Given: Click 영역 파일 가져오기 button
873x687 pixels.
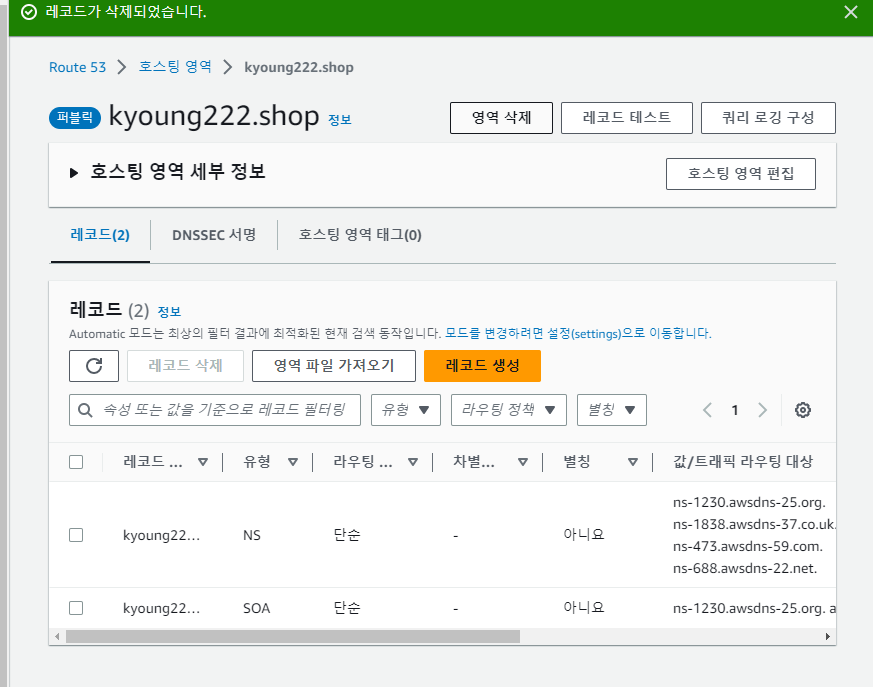Looking at the screenshot, I should pos(334,366).
